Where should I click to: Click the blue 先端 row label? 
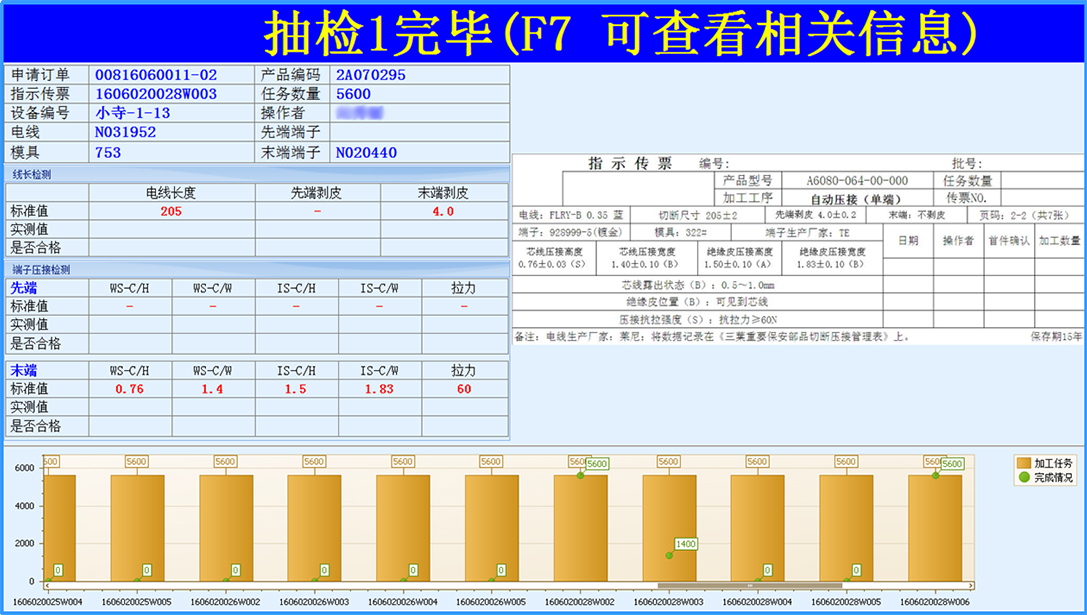pos(24,288)
